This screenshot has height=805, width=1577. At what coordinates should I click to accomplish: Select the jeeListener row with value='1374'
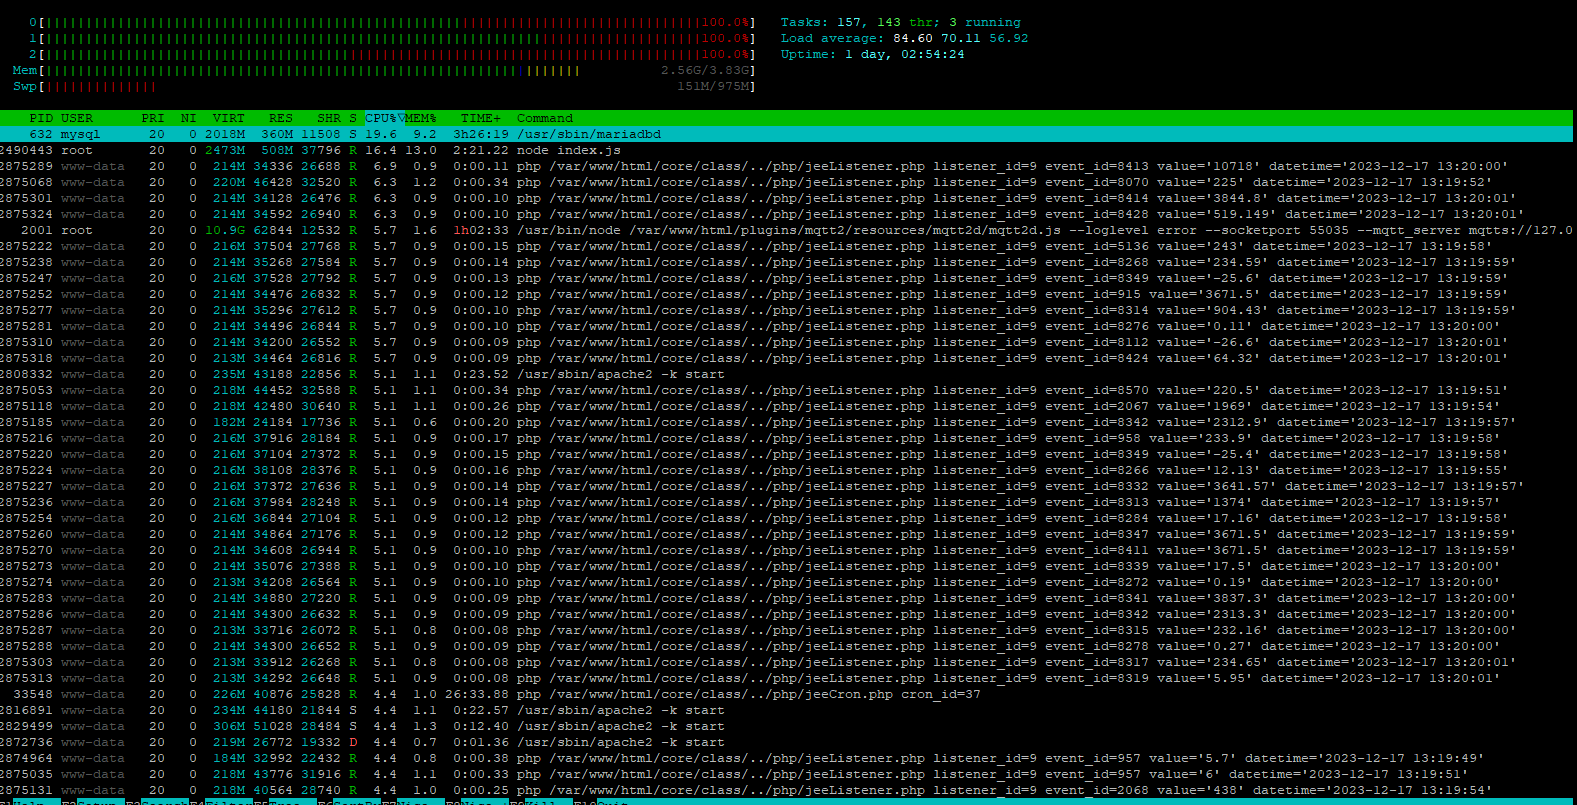tap(786, 502)
